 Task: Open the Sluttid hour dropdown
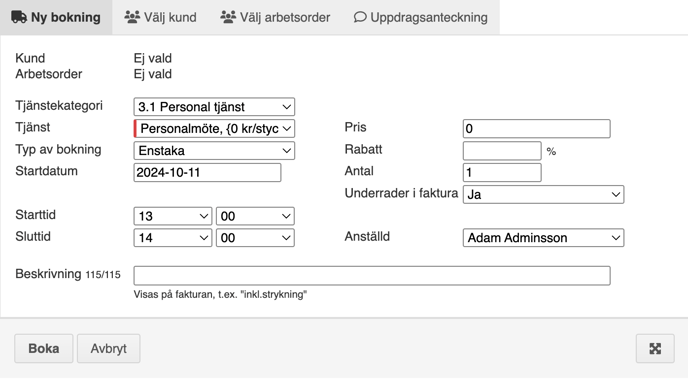[x=172, y=238]
